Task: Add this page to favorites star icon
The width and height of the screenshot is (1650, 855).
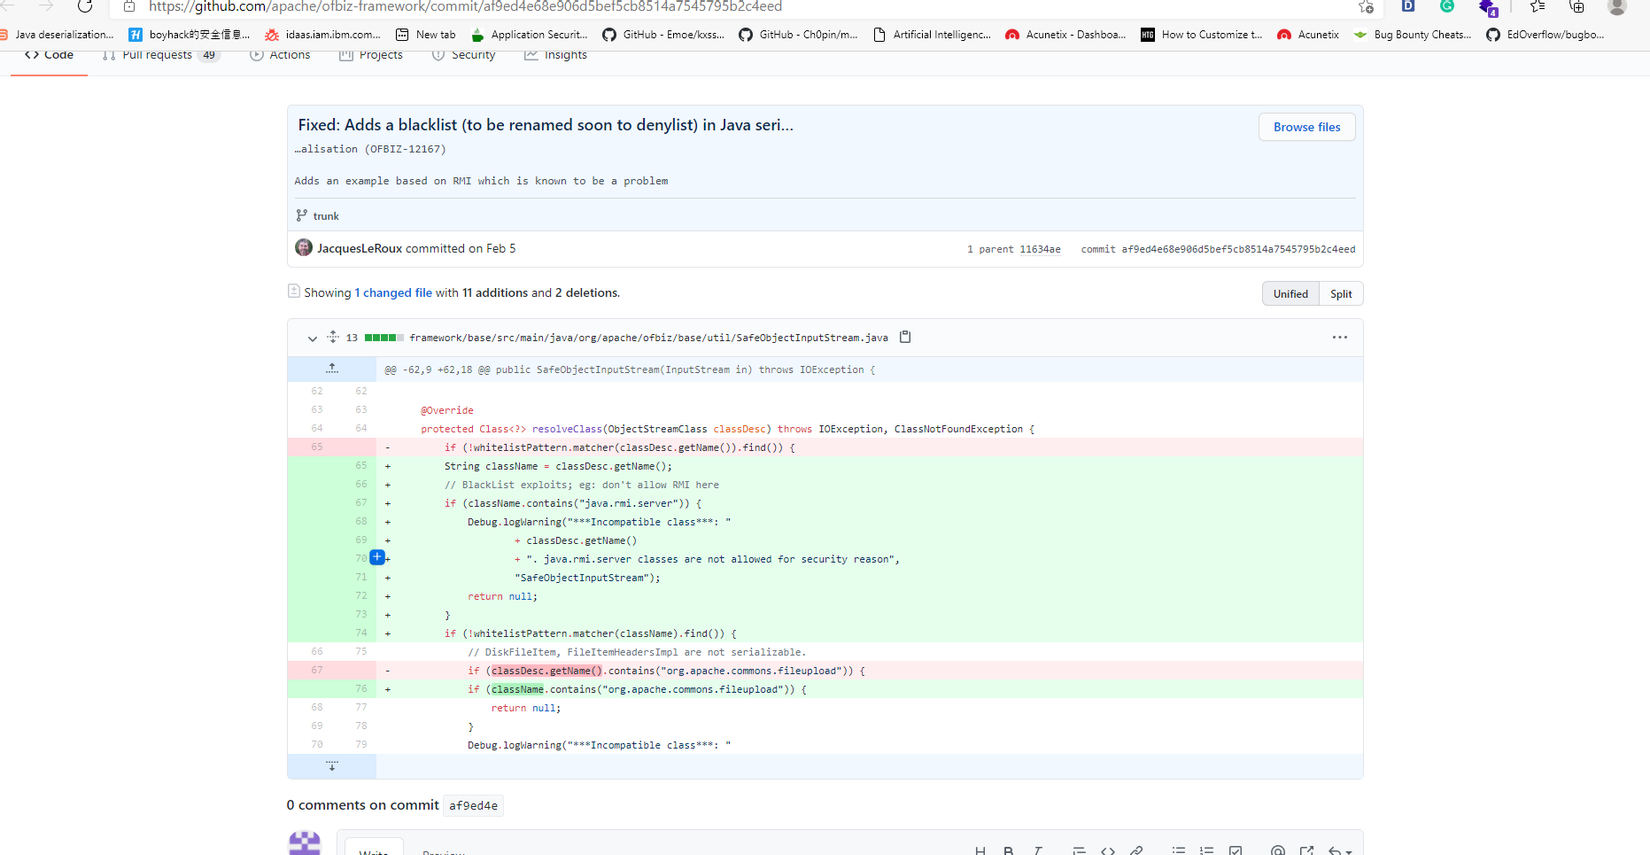Action: [1366, 7]
